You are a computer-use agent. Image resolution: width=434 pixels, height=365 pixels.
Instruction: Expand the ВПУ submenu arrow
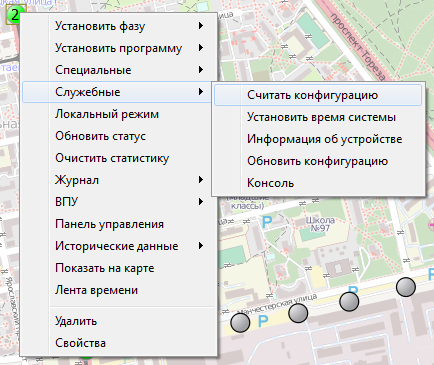(201, 202)
